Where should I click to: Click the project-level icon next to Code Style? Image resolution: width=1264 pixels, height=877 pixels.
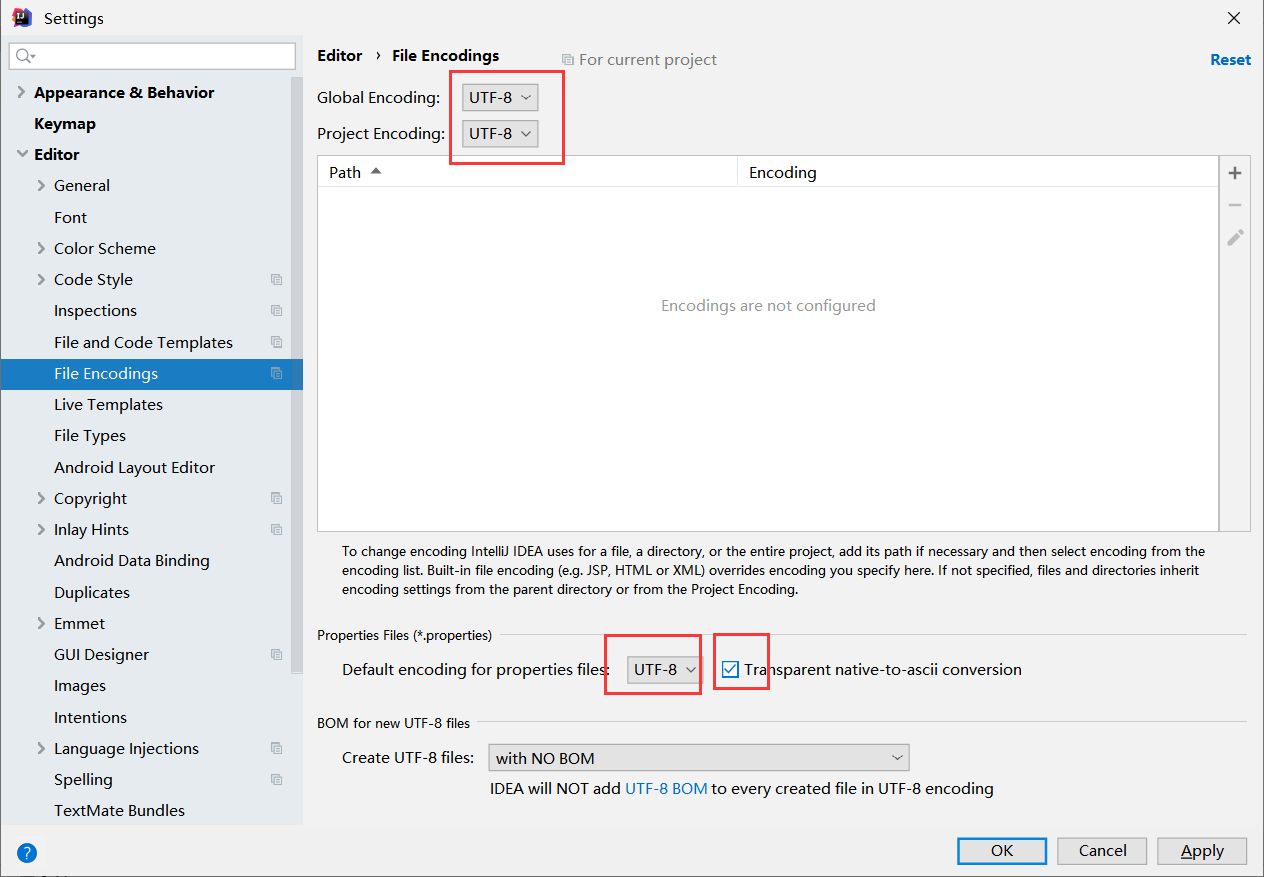[277, 280]
